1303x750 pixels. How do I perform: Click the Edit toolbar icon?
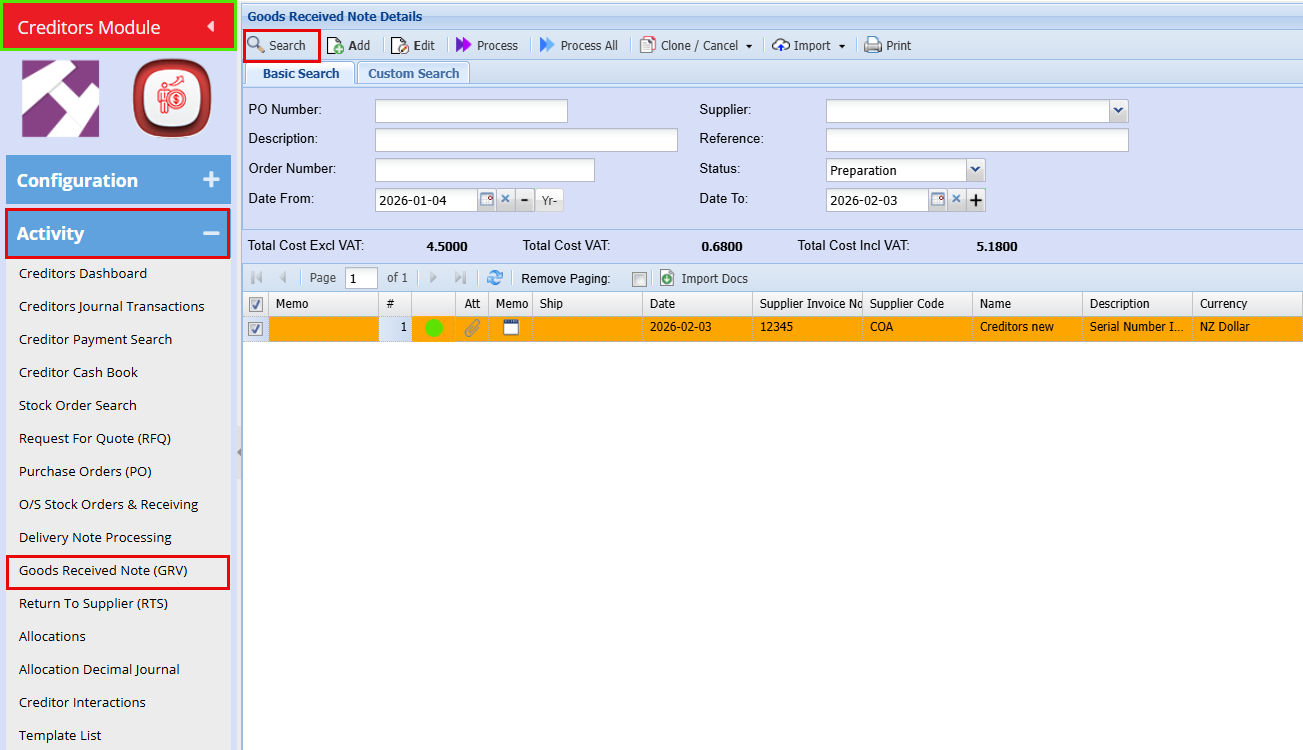pyautogui.click(x=400, y=45)
